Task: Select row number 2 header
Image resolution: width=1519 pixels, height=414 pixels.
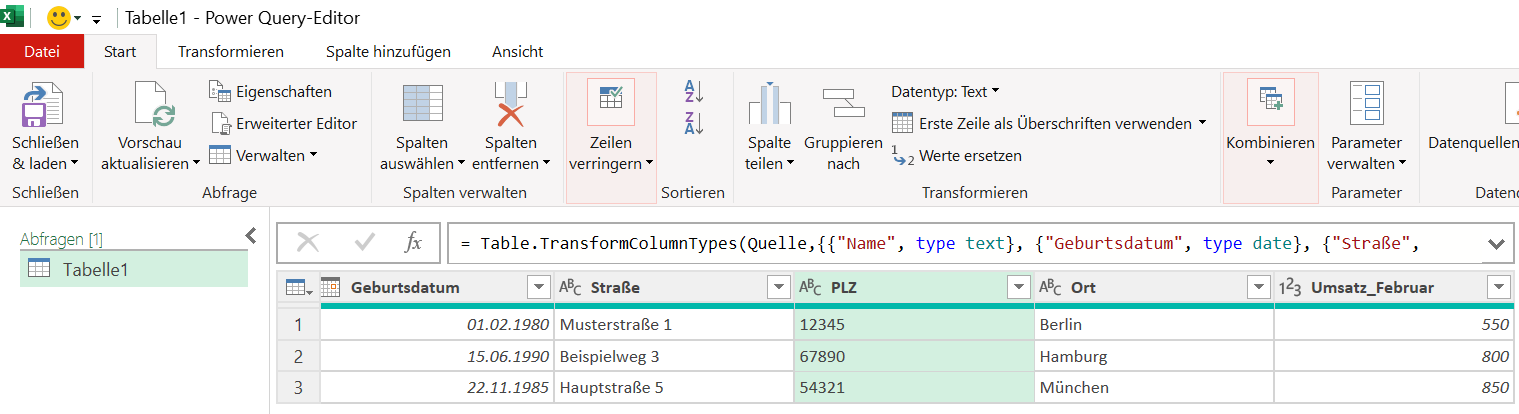Action: pos(298,356)
